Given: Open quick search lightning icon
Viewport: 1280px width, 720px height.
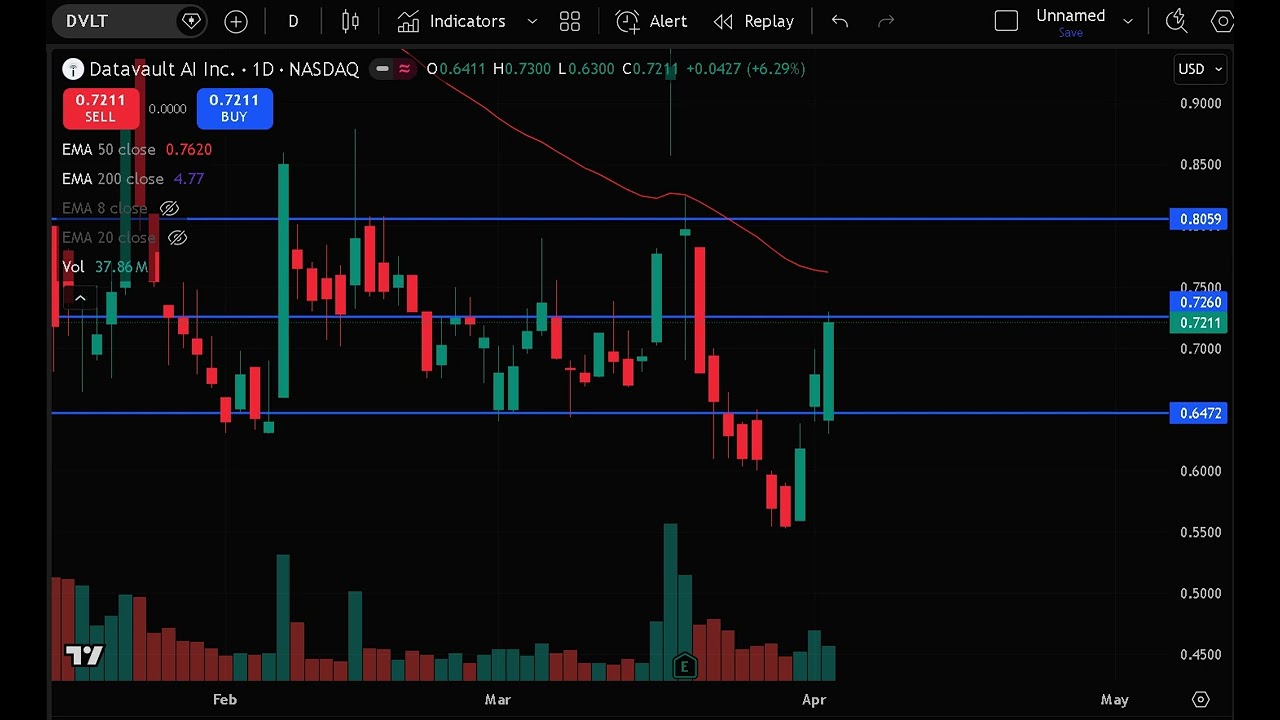Looking at the screenshot, I should [x=1177, y=21].
